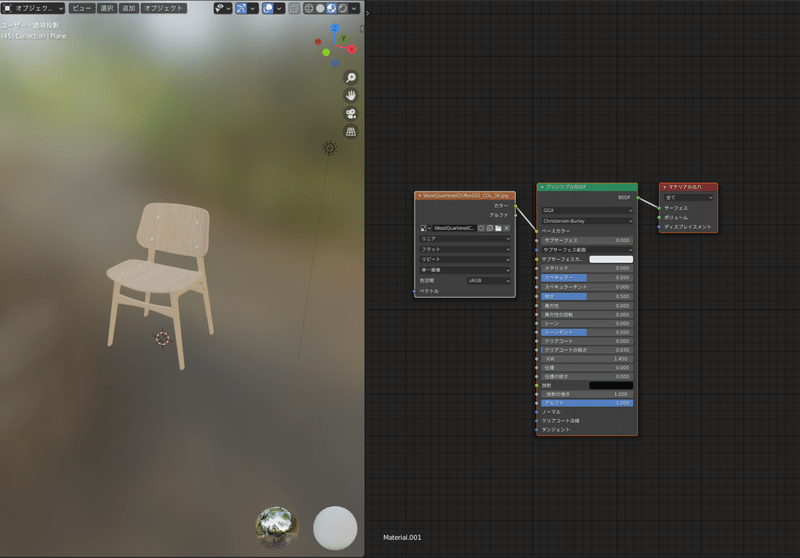This screenshot has height=558, width=800.
Task: Click the zoom magnifier icon in the viewport
Action: coord(351,78)
